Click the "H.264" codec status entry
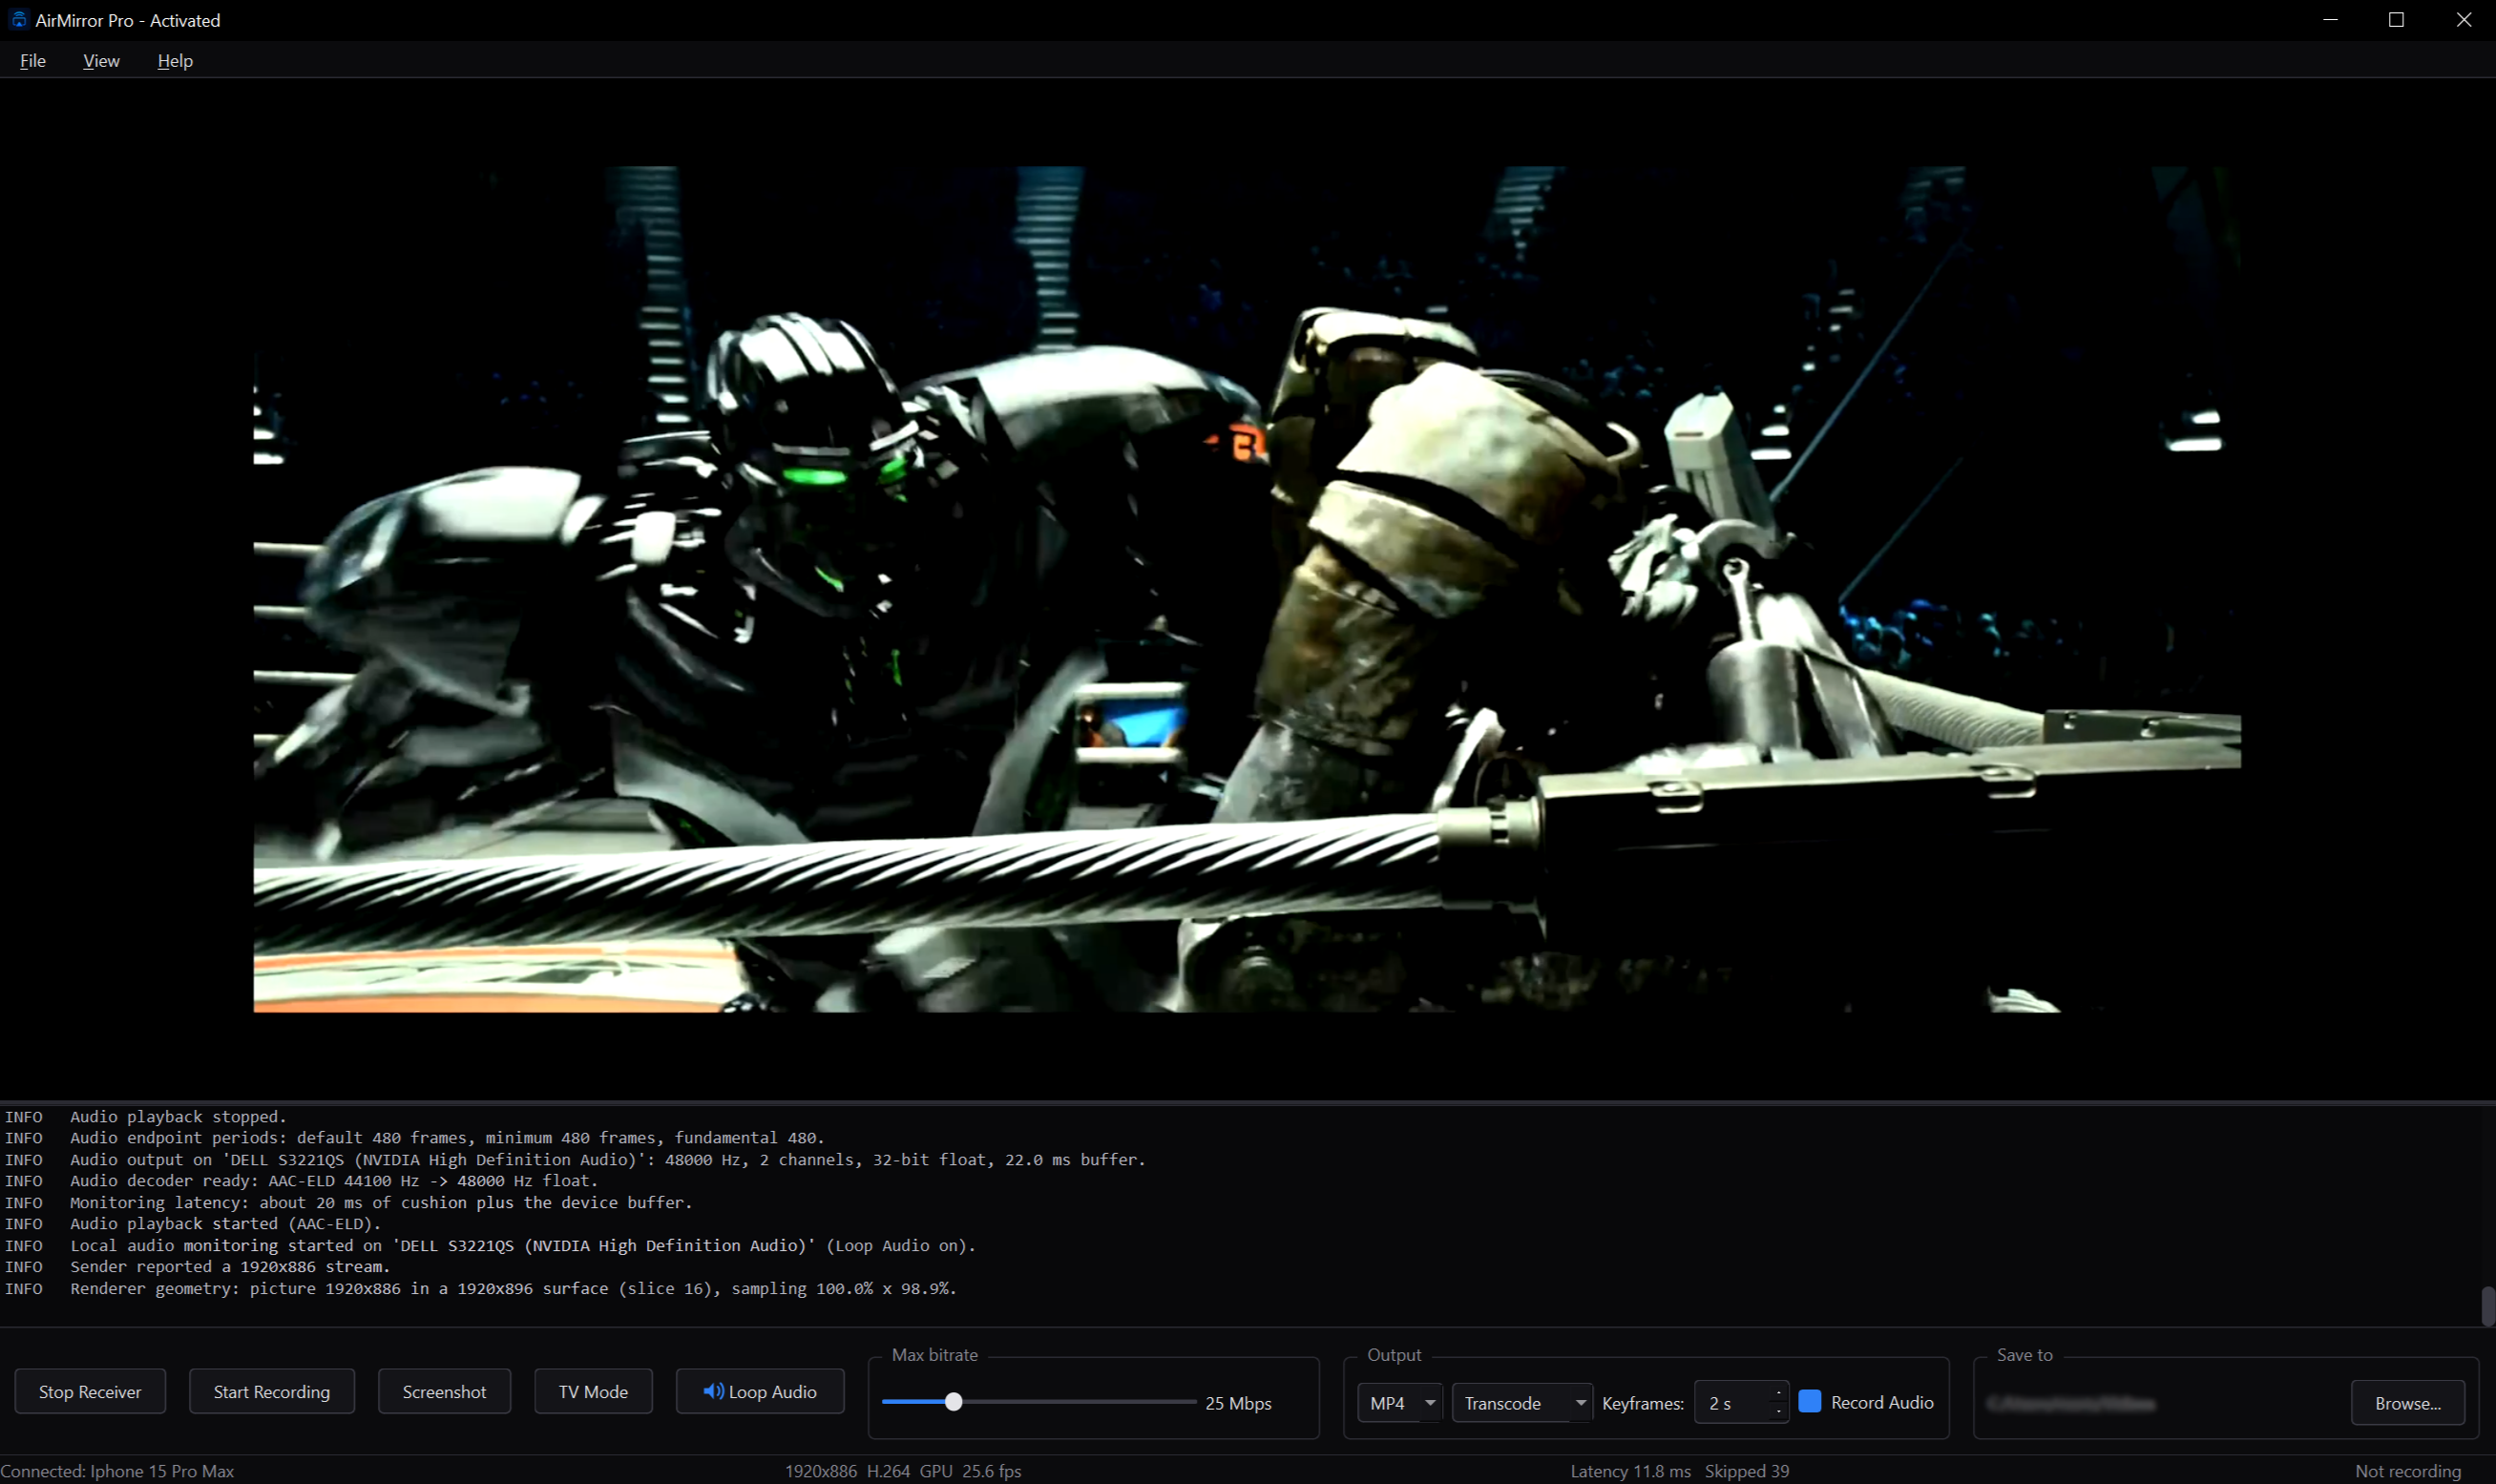Viewport: 2496px width, 1484px height. pyautogui.click(x=888, y=1471)
